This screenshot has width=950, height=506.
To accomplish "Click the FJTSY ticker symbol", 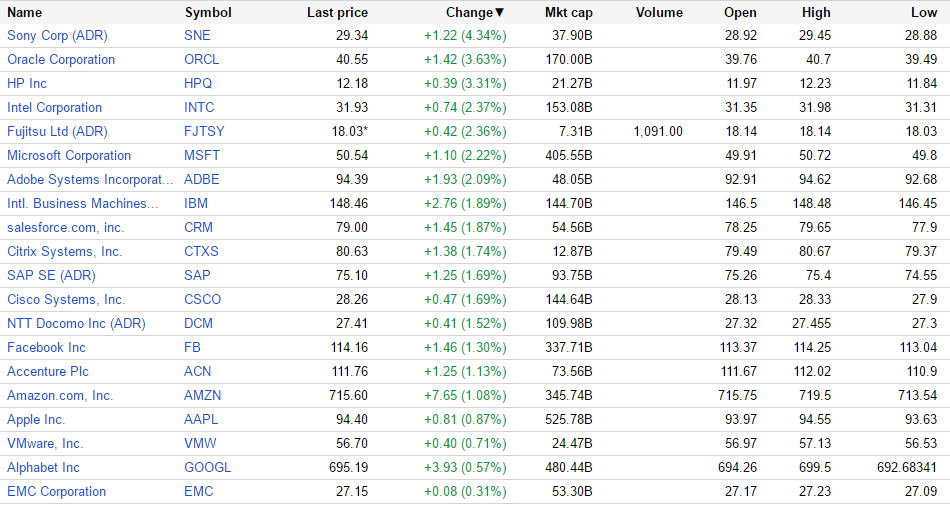I will (x=204, y=131).
